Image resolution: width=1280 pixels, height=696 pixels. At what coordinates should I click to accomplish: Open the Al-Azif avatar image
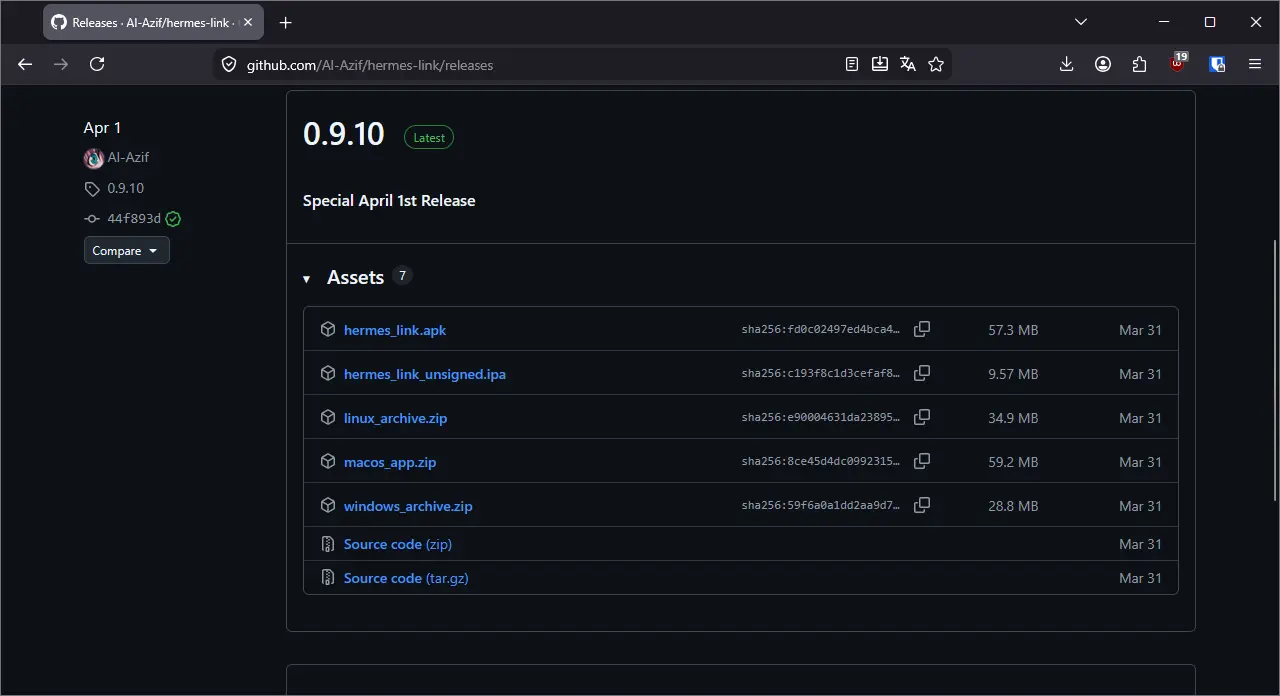(94, 158)
